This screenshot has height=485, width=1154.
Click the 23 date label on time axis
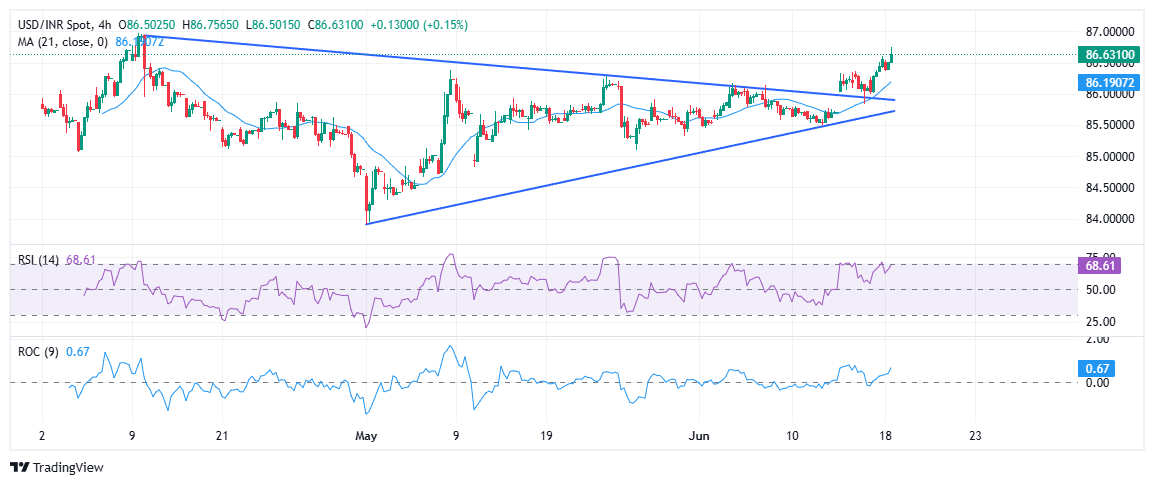point(974,435)
